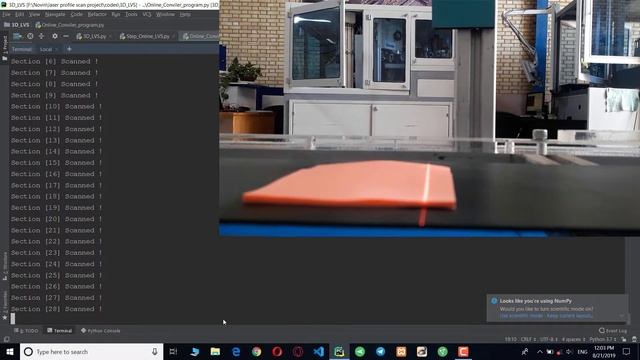Open the Navigate menu
The width and height of the screenshot is (640, 360).
click(x=55, y=14)
